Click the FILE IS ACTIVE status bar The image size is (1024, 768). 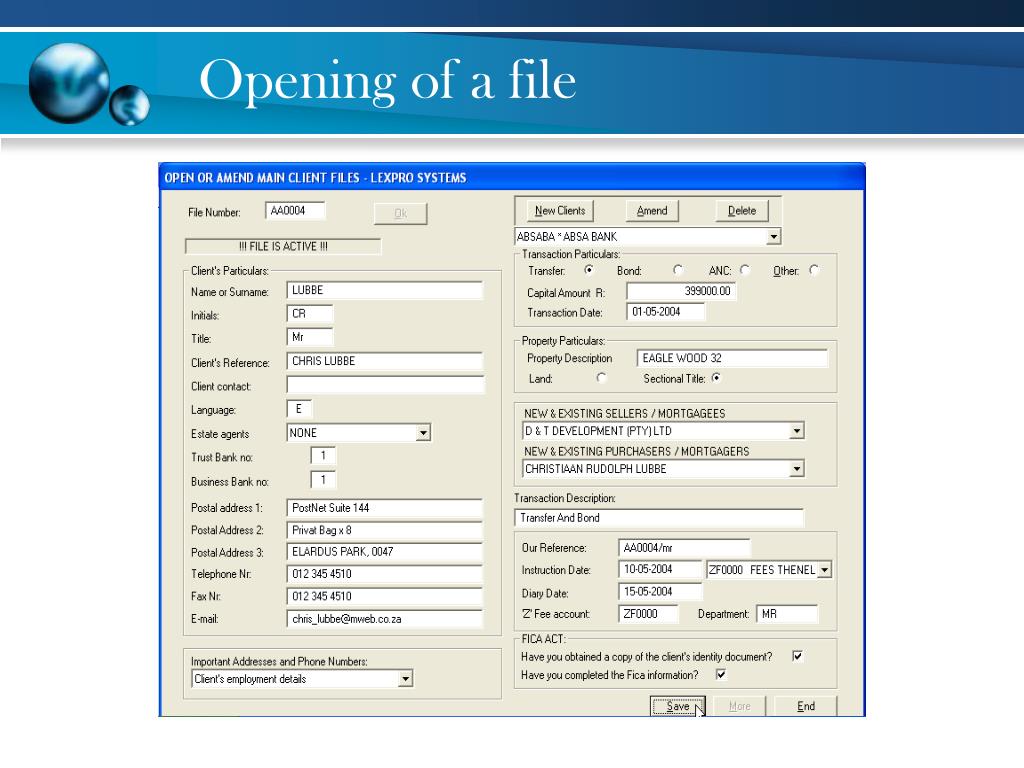click(x=283, y=246)
